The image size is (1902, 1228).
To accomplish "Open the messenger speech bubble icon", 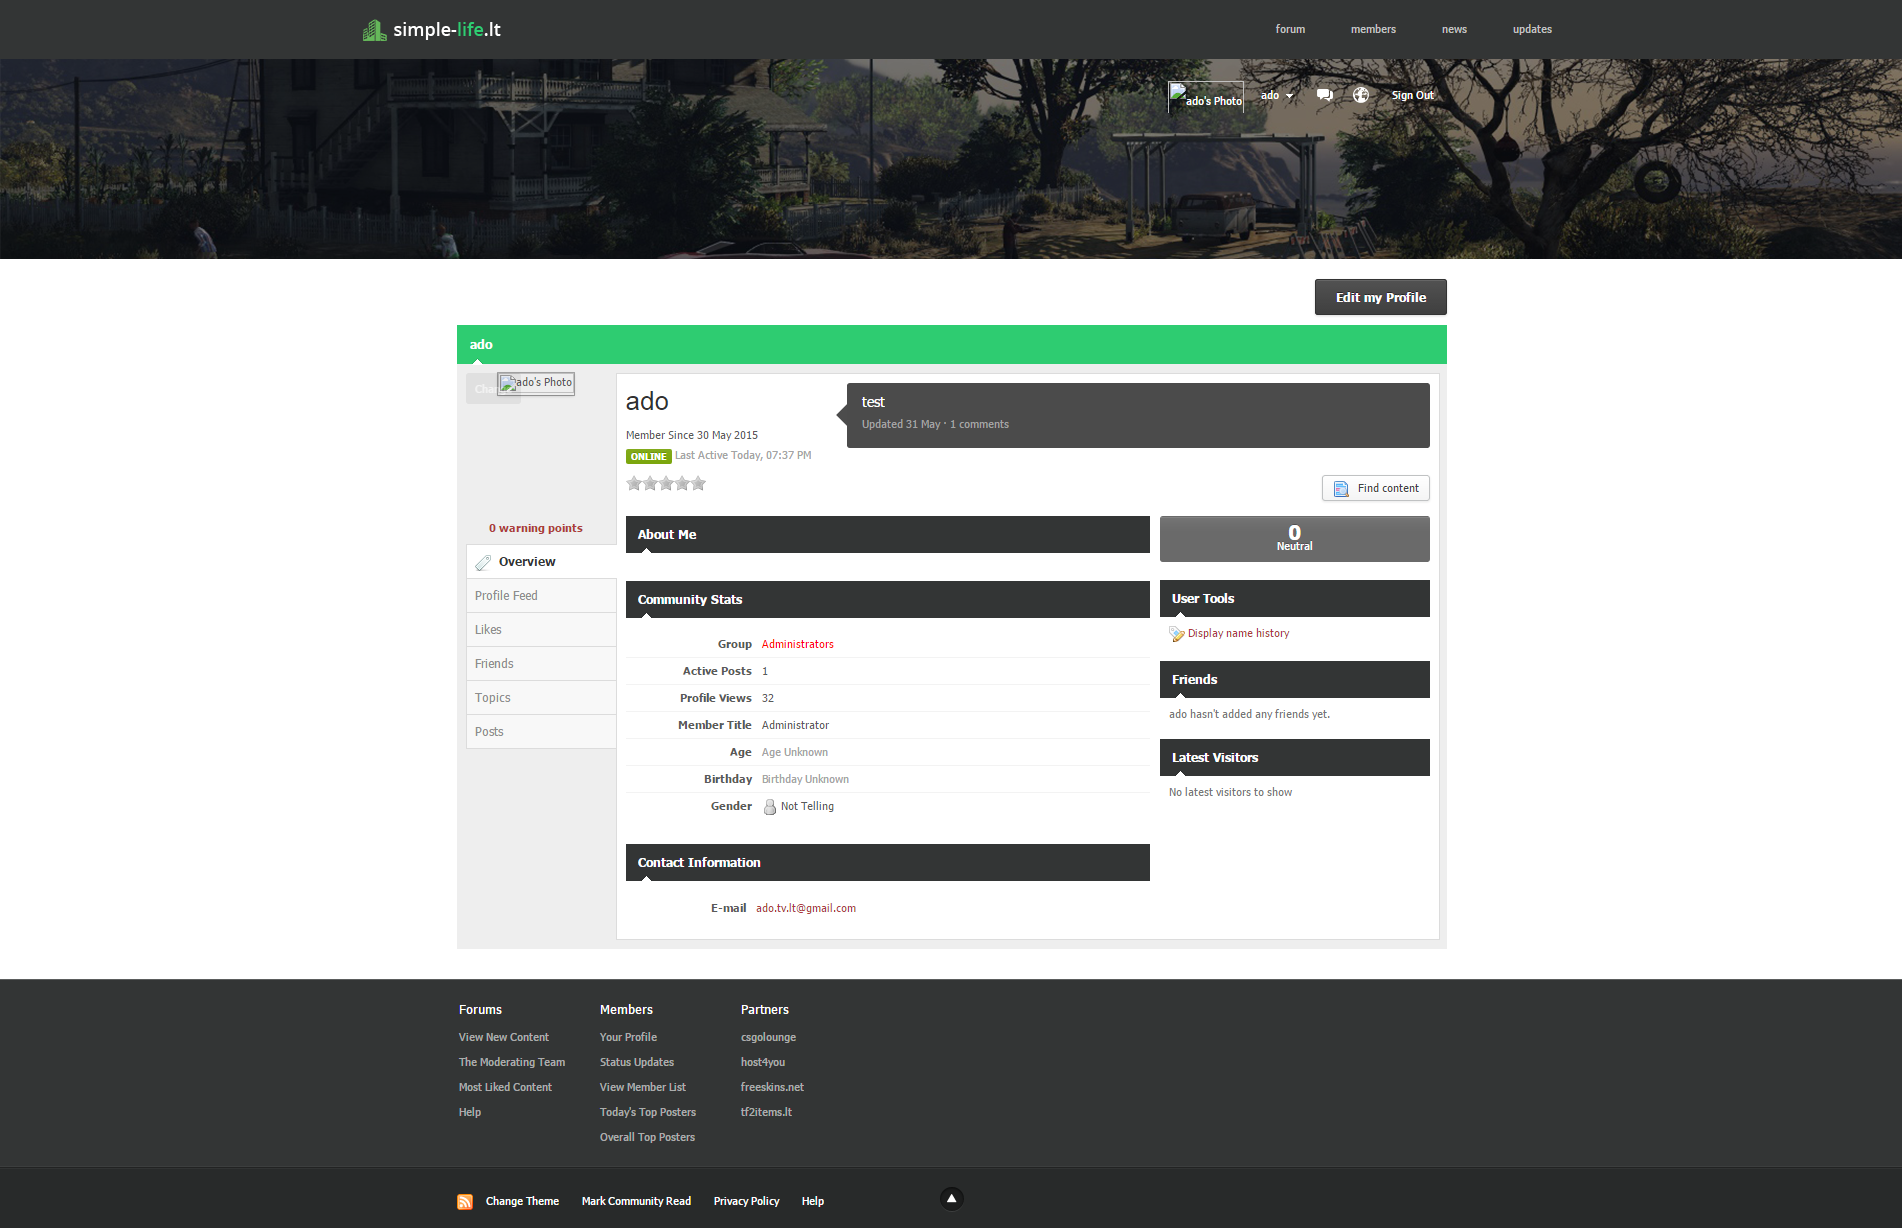I will pos(1324,95).
